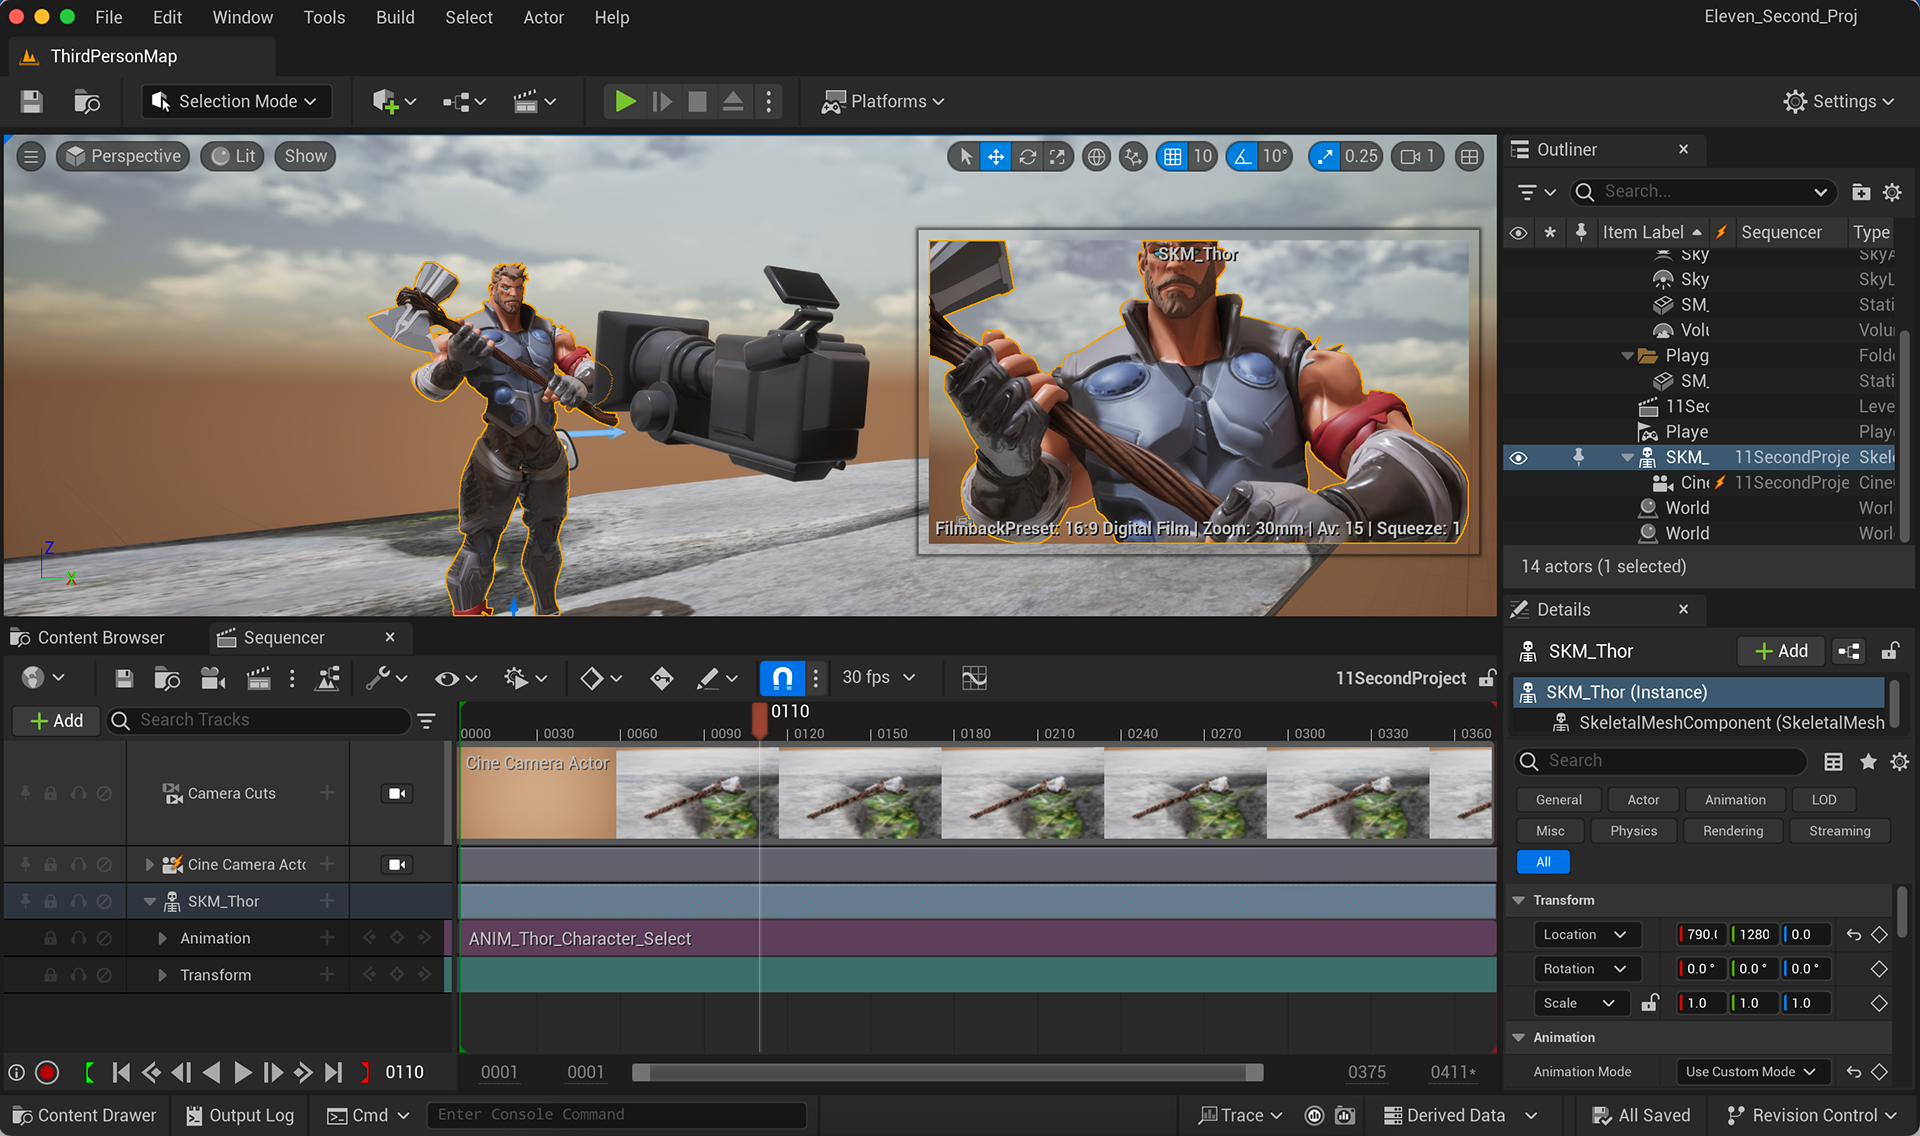Open the Settings dropdown in toolbar

tap(1839, 101)
